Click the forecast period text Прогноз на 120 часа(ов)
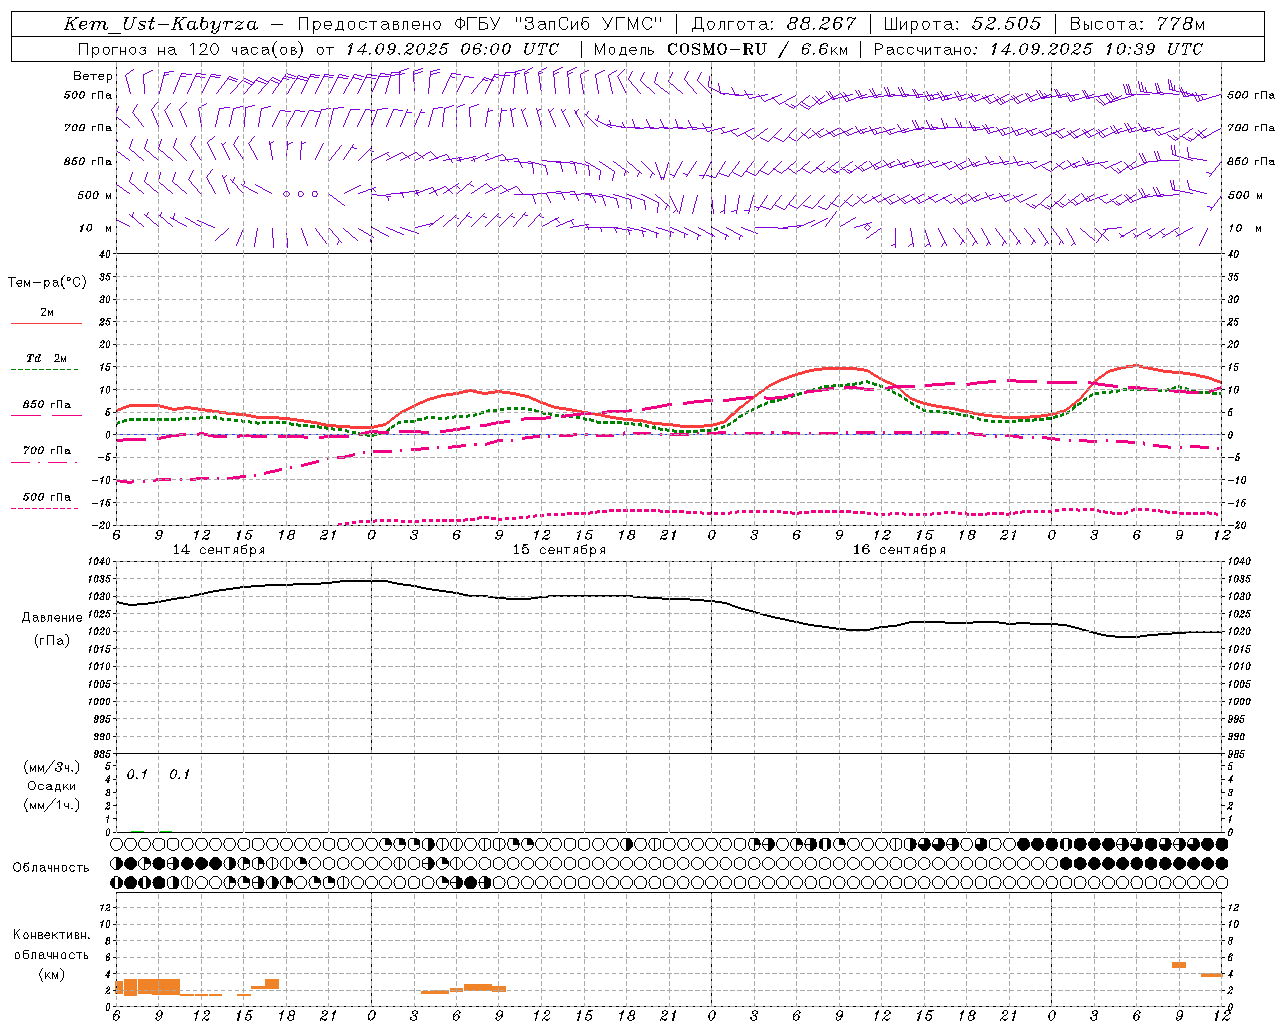 pyautogui.click(x=193, y=49)
